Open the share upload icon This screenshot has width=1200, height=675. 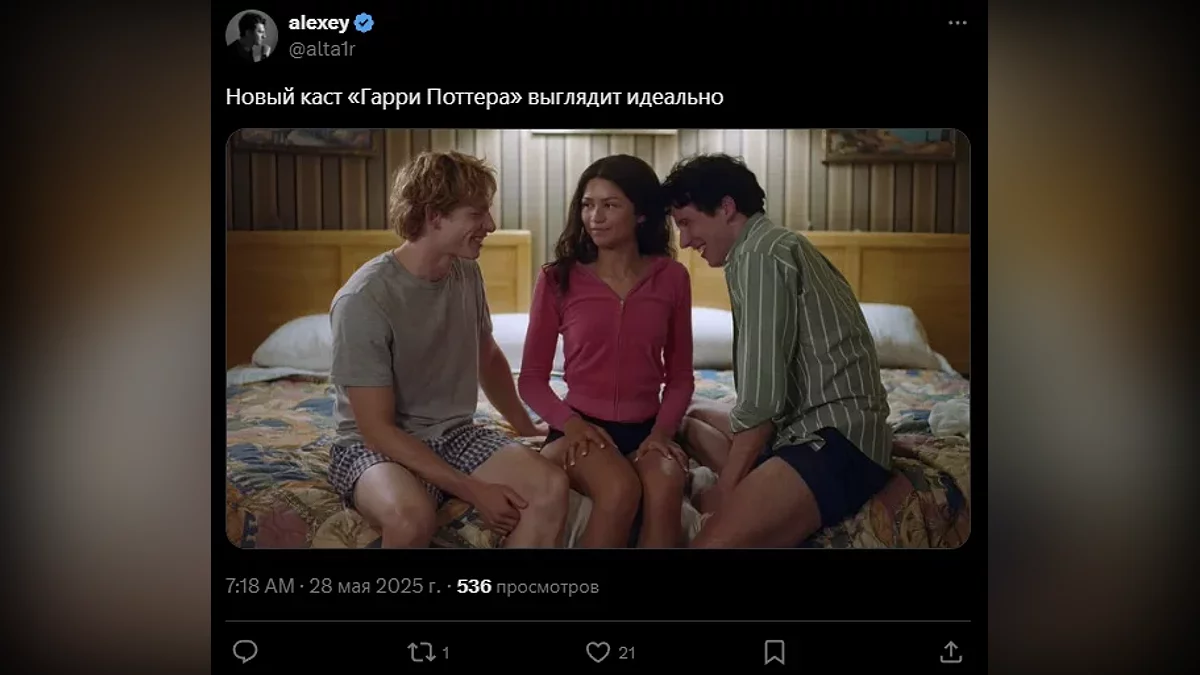pyautogui.click(x=951, y=652)
